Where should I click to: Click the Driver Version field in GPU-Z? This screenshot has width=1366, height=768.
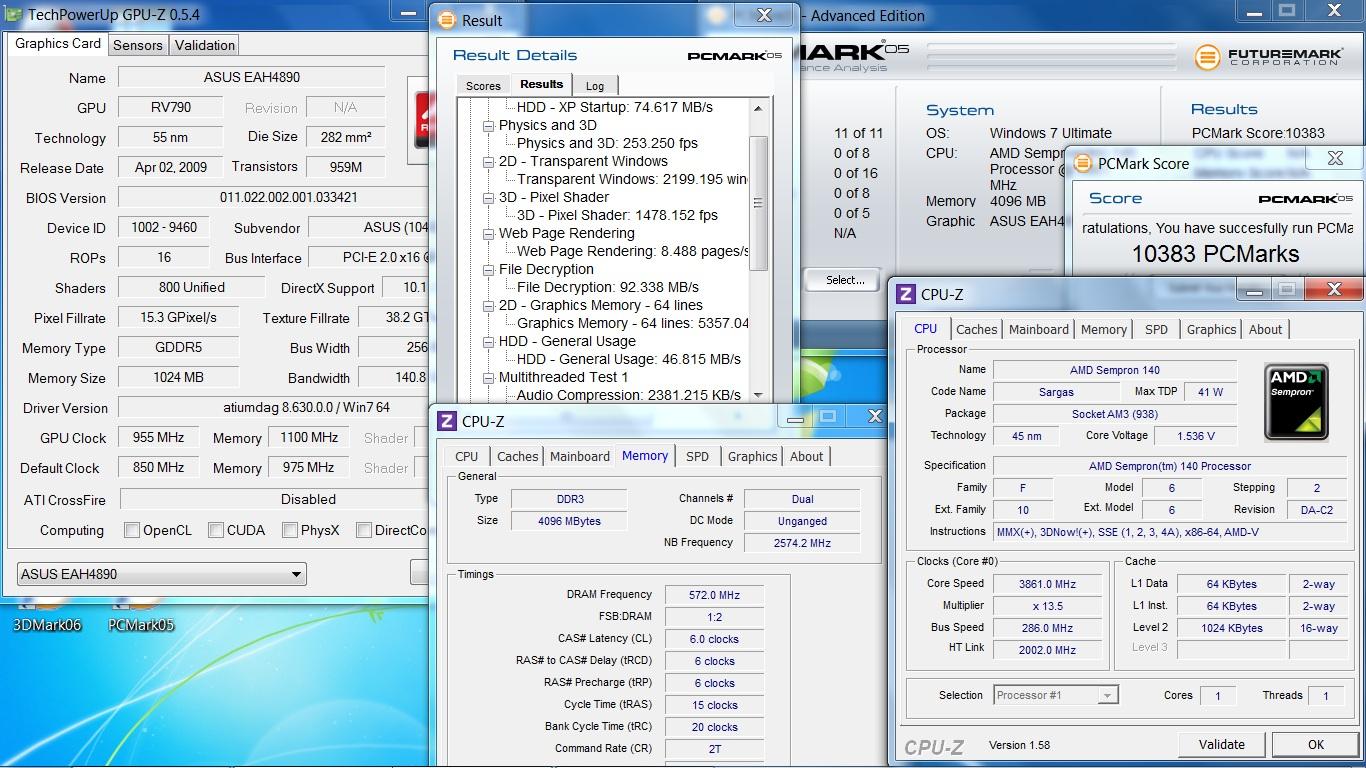[x=275, y=408]
